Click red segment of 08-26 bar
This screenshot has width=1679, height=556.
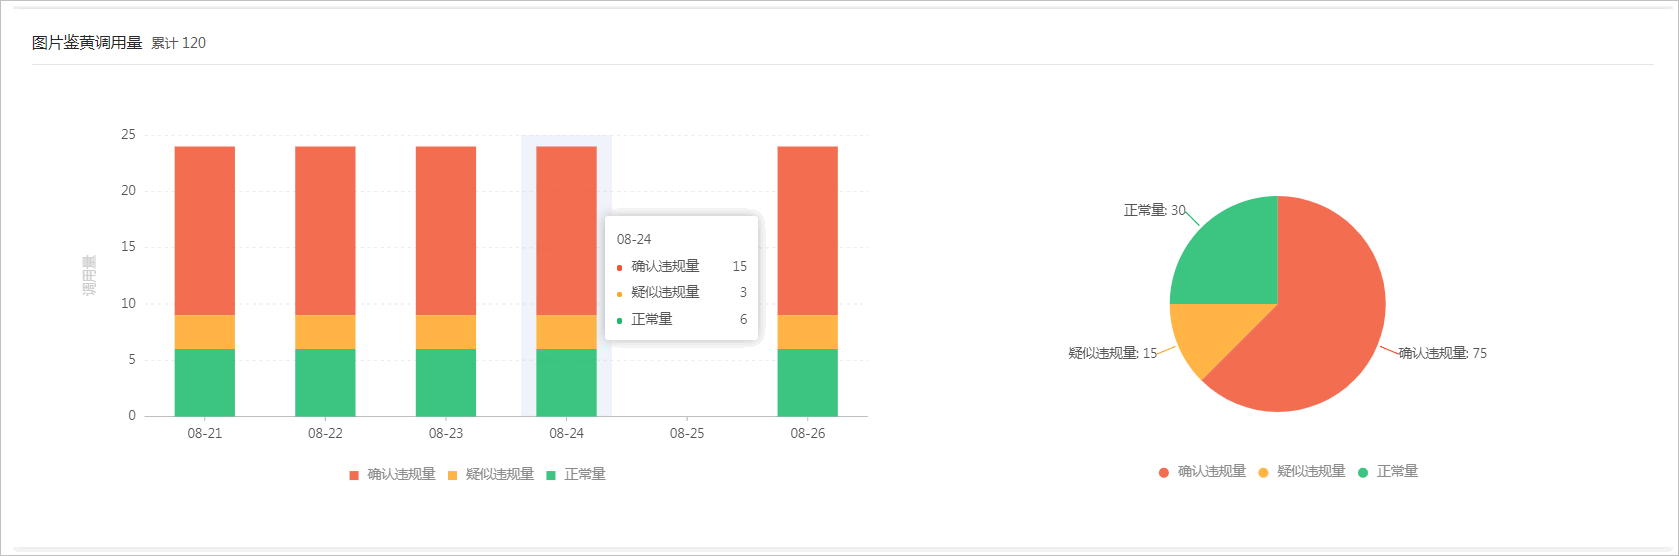coord(808,231)
